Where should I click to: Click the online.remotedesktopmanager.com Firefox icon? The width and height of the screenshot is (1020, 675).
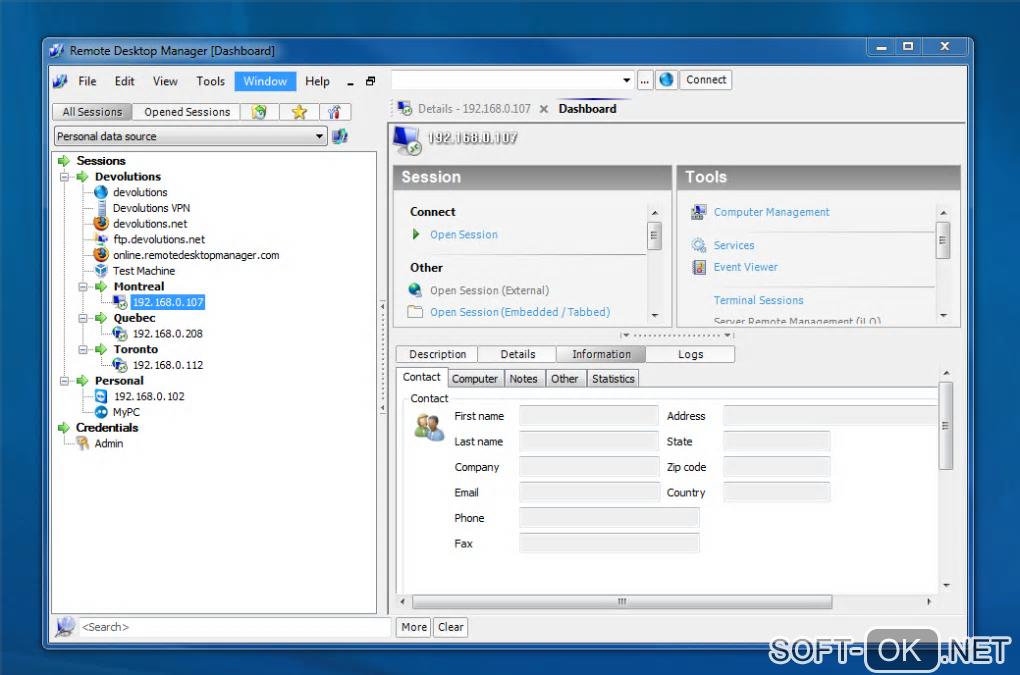tap(101, 255)
